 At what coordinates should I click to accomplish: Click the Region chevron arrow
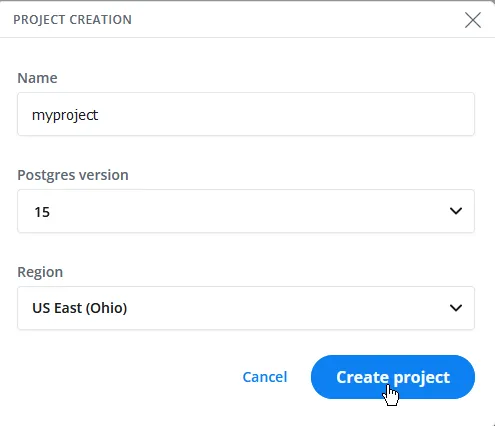point(456,308)
